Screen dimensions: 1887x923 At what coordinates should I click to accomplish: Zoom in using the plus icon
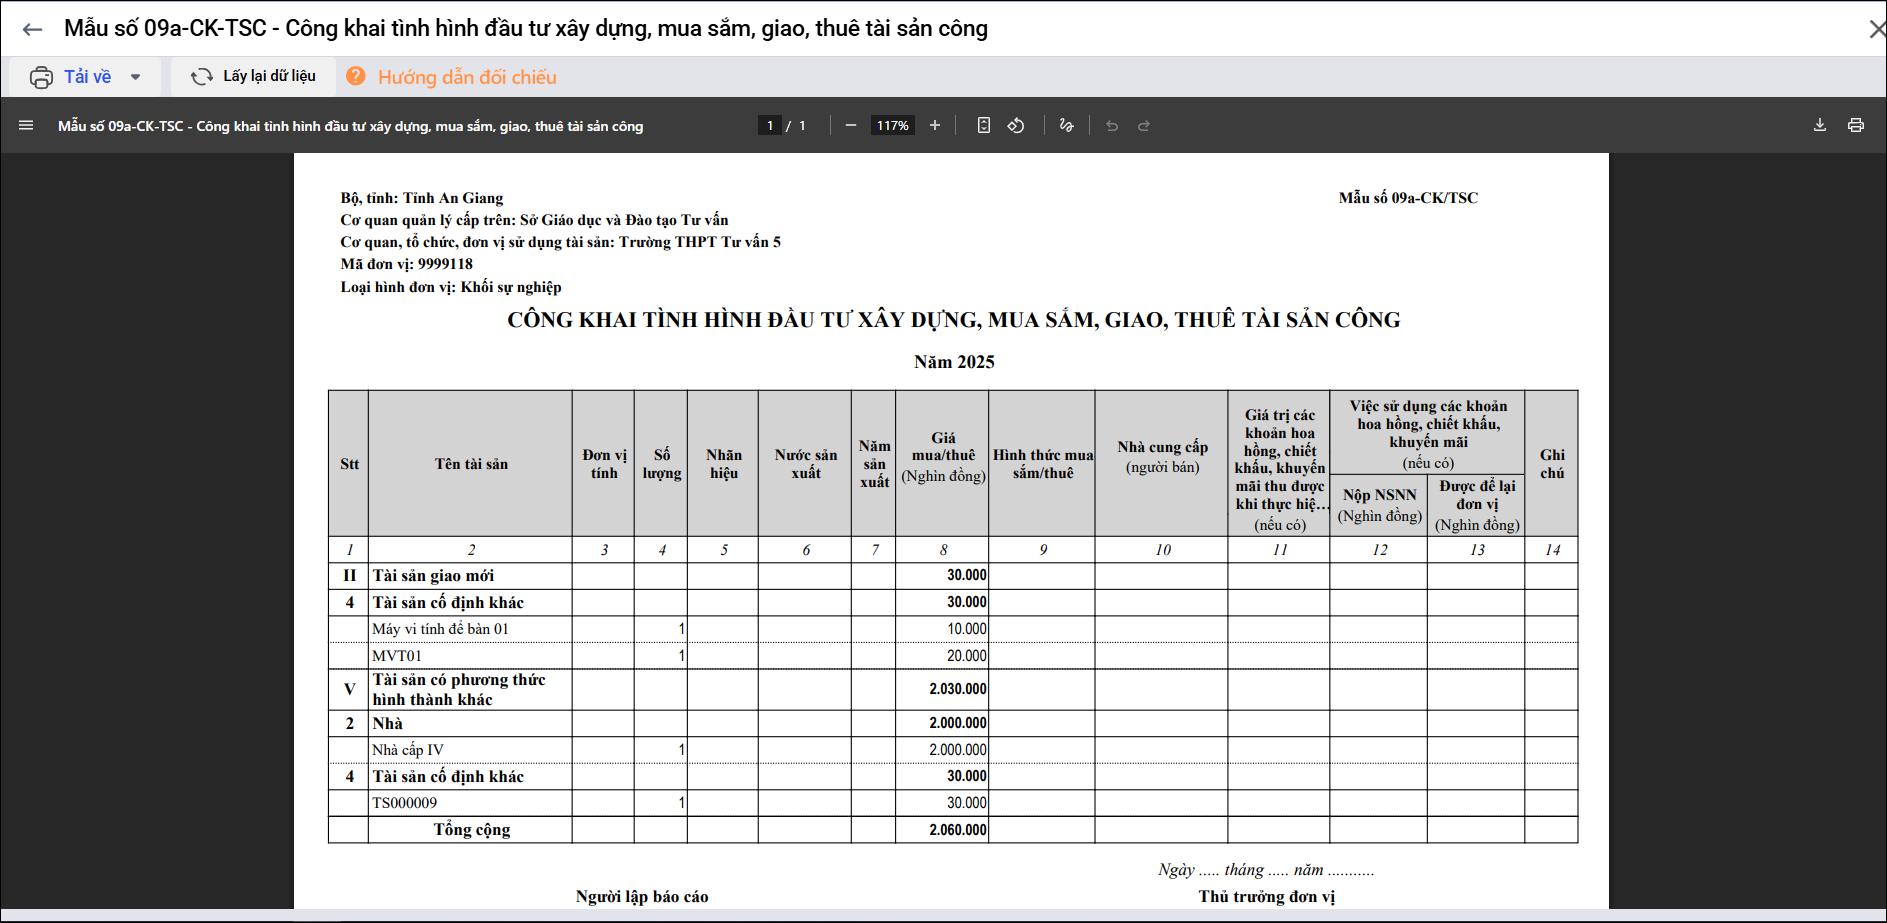[935, 126]
